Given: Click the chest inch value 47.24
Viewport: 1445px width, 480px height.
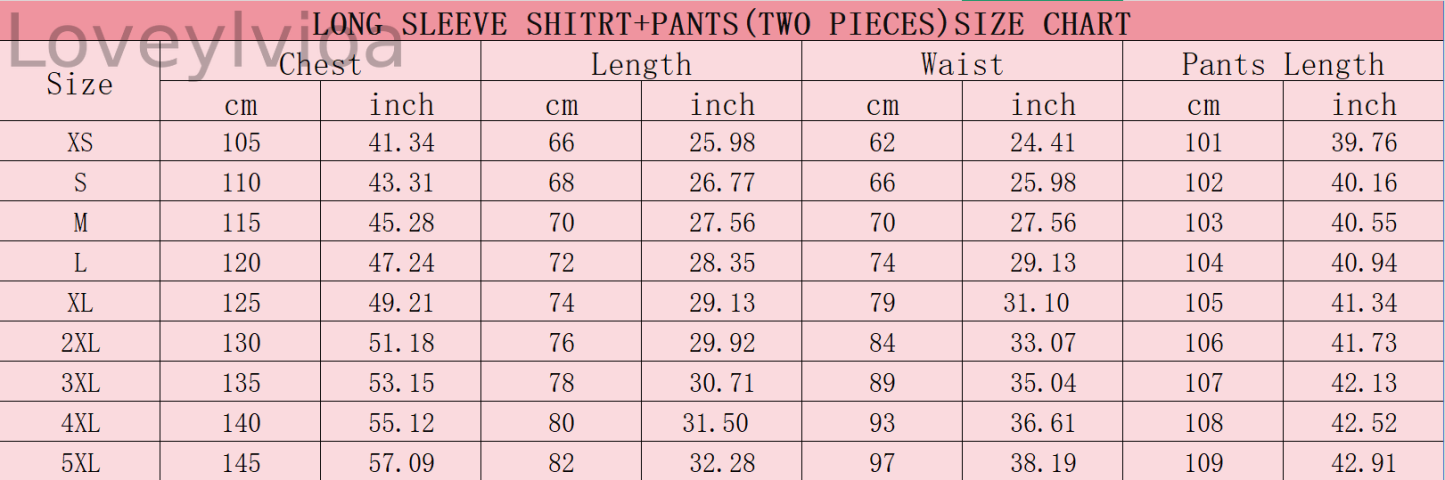Looking at the screenshot, I should click(x=401, y=263).
